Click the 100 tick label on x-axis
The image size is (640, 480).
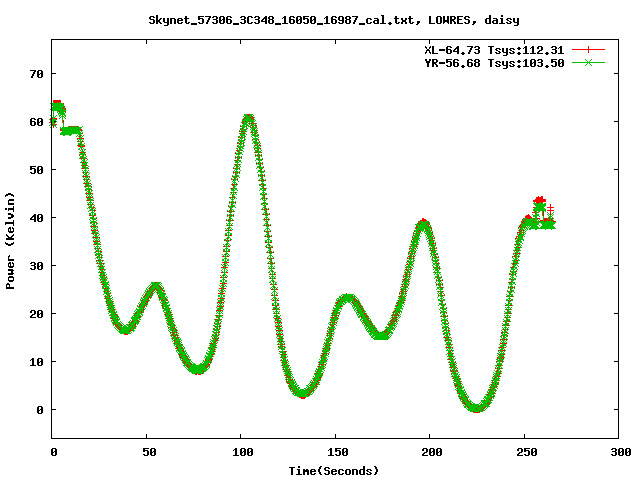[x=243, y=452]
